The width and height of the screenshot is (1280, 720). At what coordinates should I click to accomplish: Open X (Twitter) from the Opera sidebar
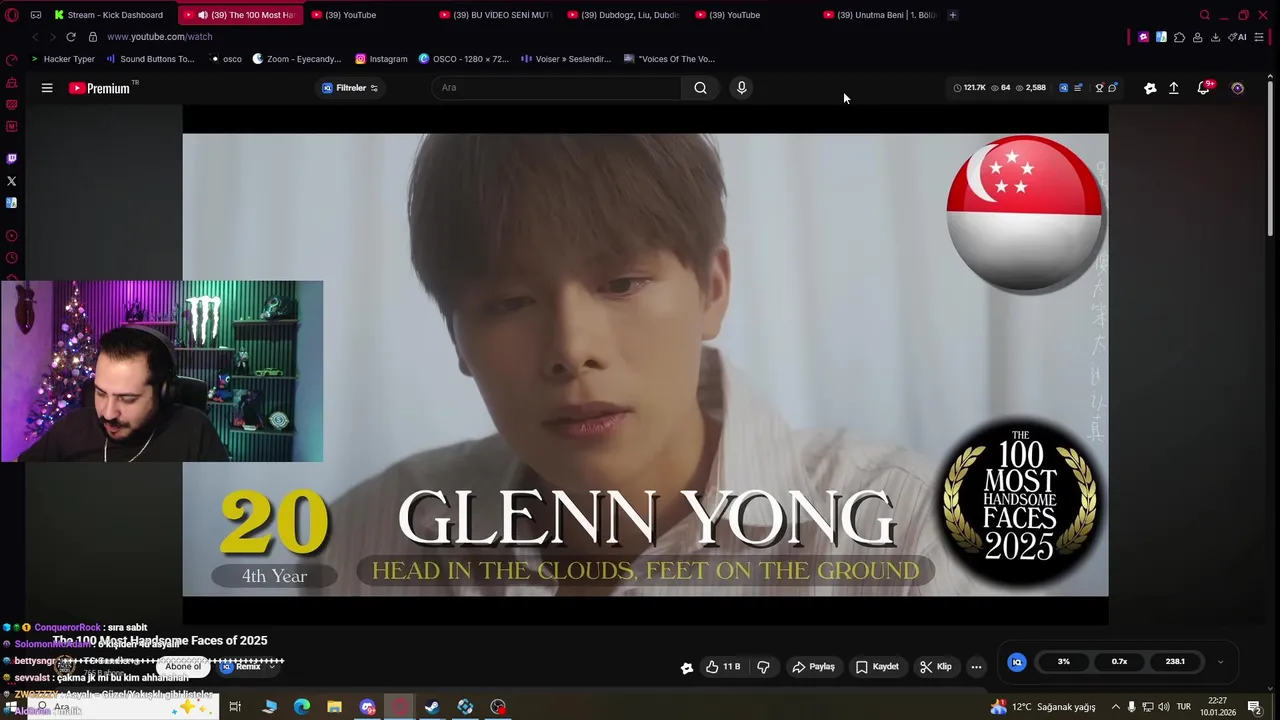click(12, 181)
